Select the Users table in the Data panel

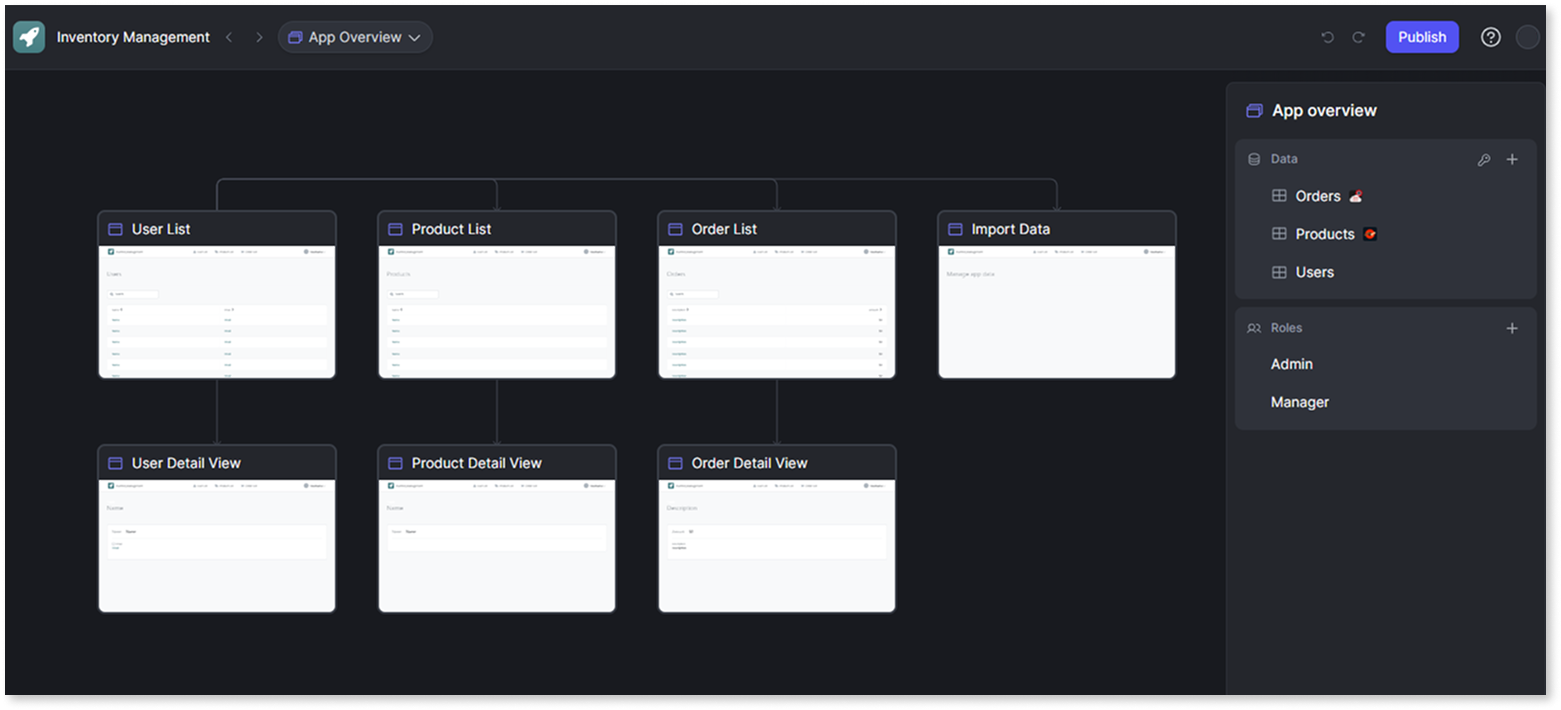coord(1315,272)
